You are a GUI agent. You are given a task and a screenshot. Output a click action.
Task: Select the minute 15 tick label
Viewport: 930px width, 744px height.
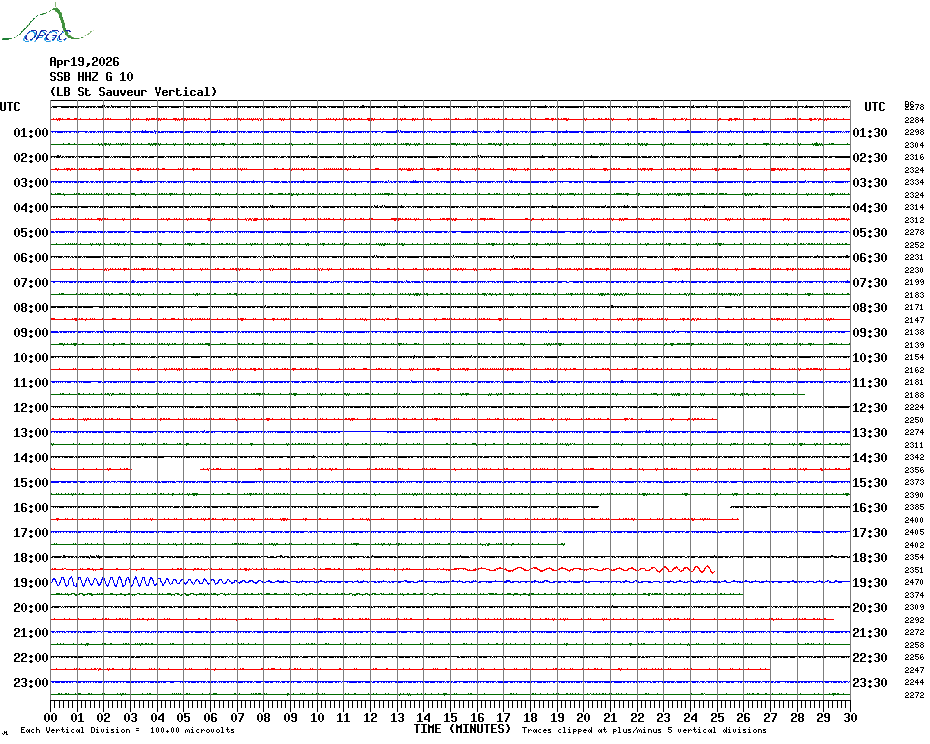click(x=450, y=717)
